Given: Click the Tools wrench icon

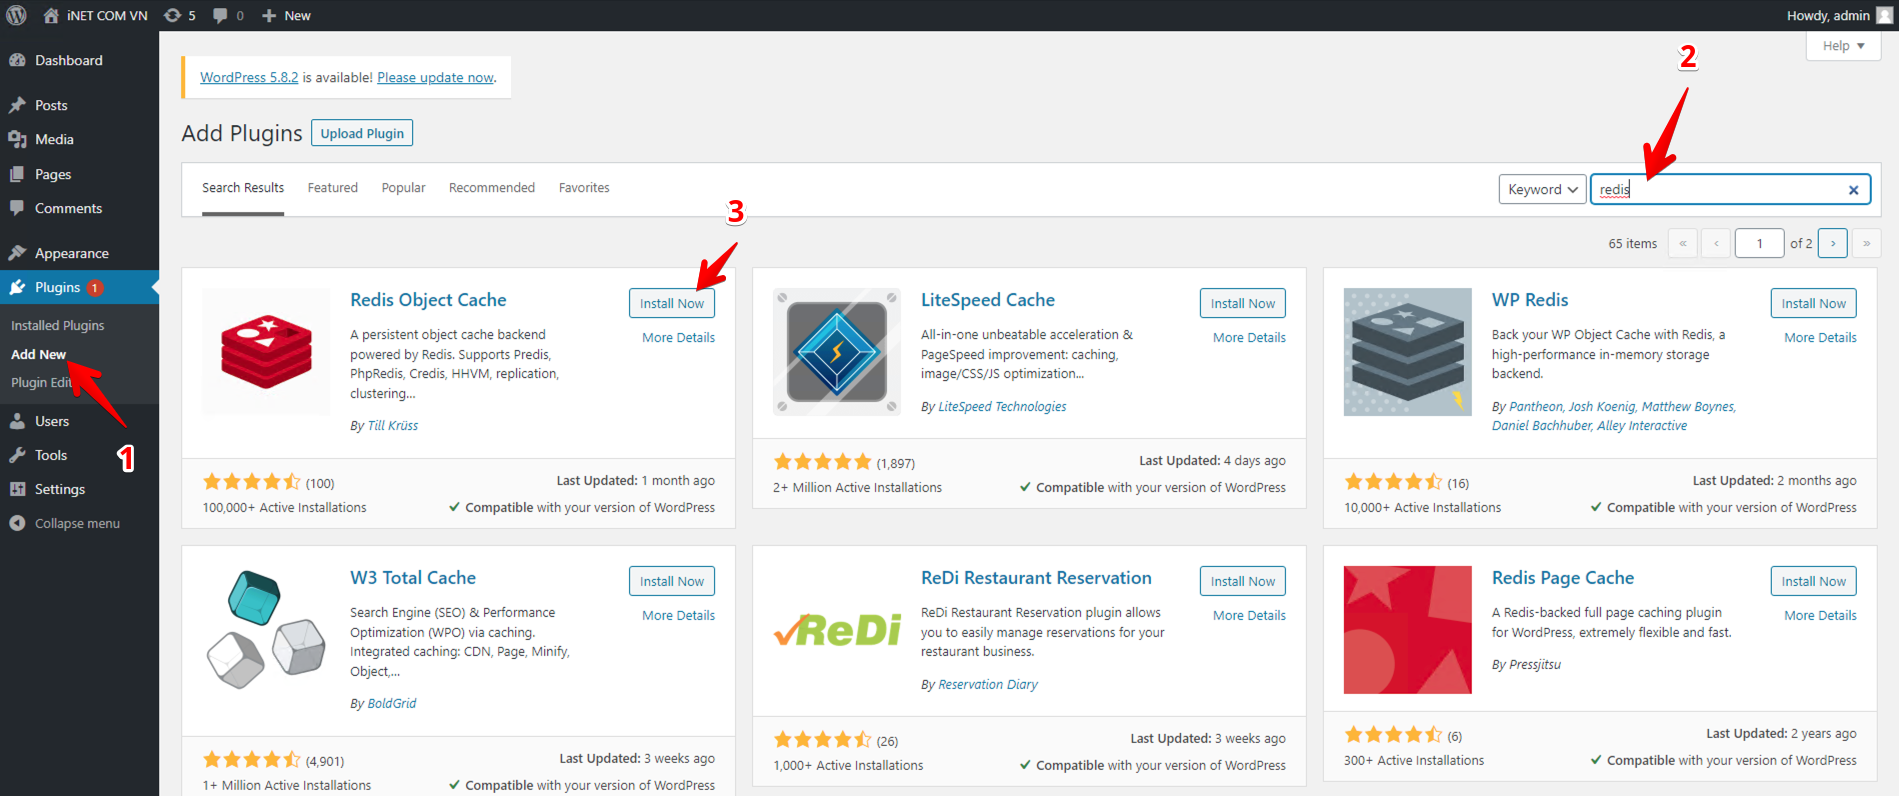Looking at the screenshot, I should click(x=17, y=455).
